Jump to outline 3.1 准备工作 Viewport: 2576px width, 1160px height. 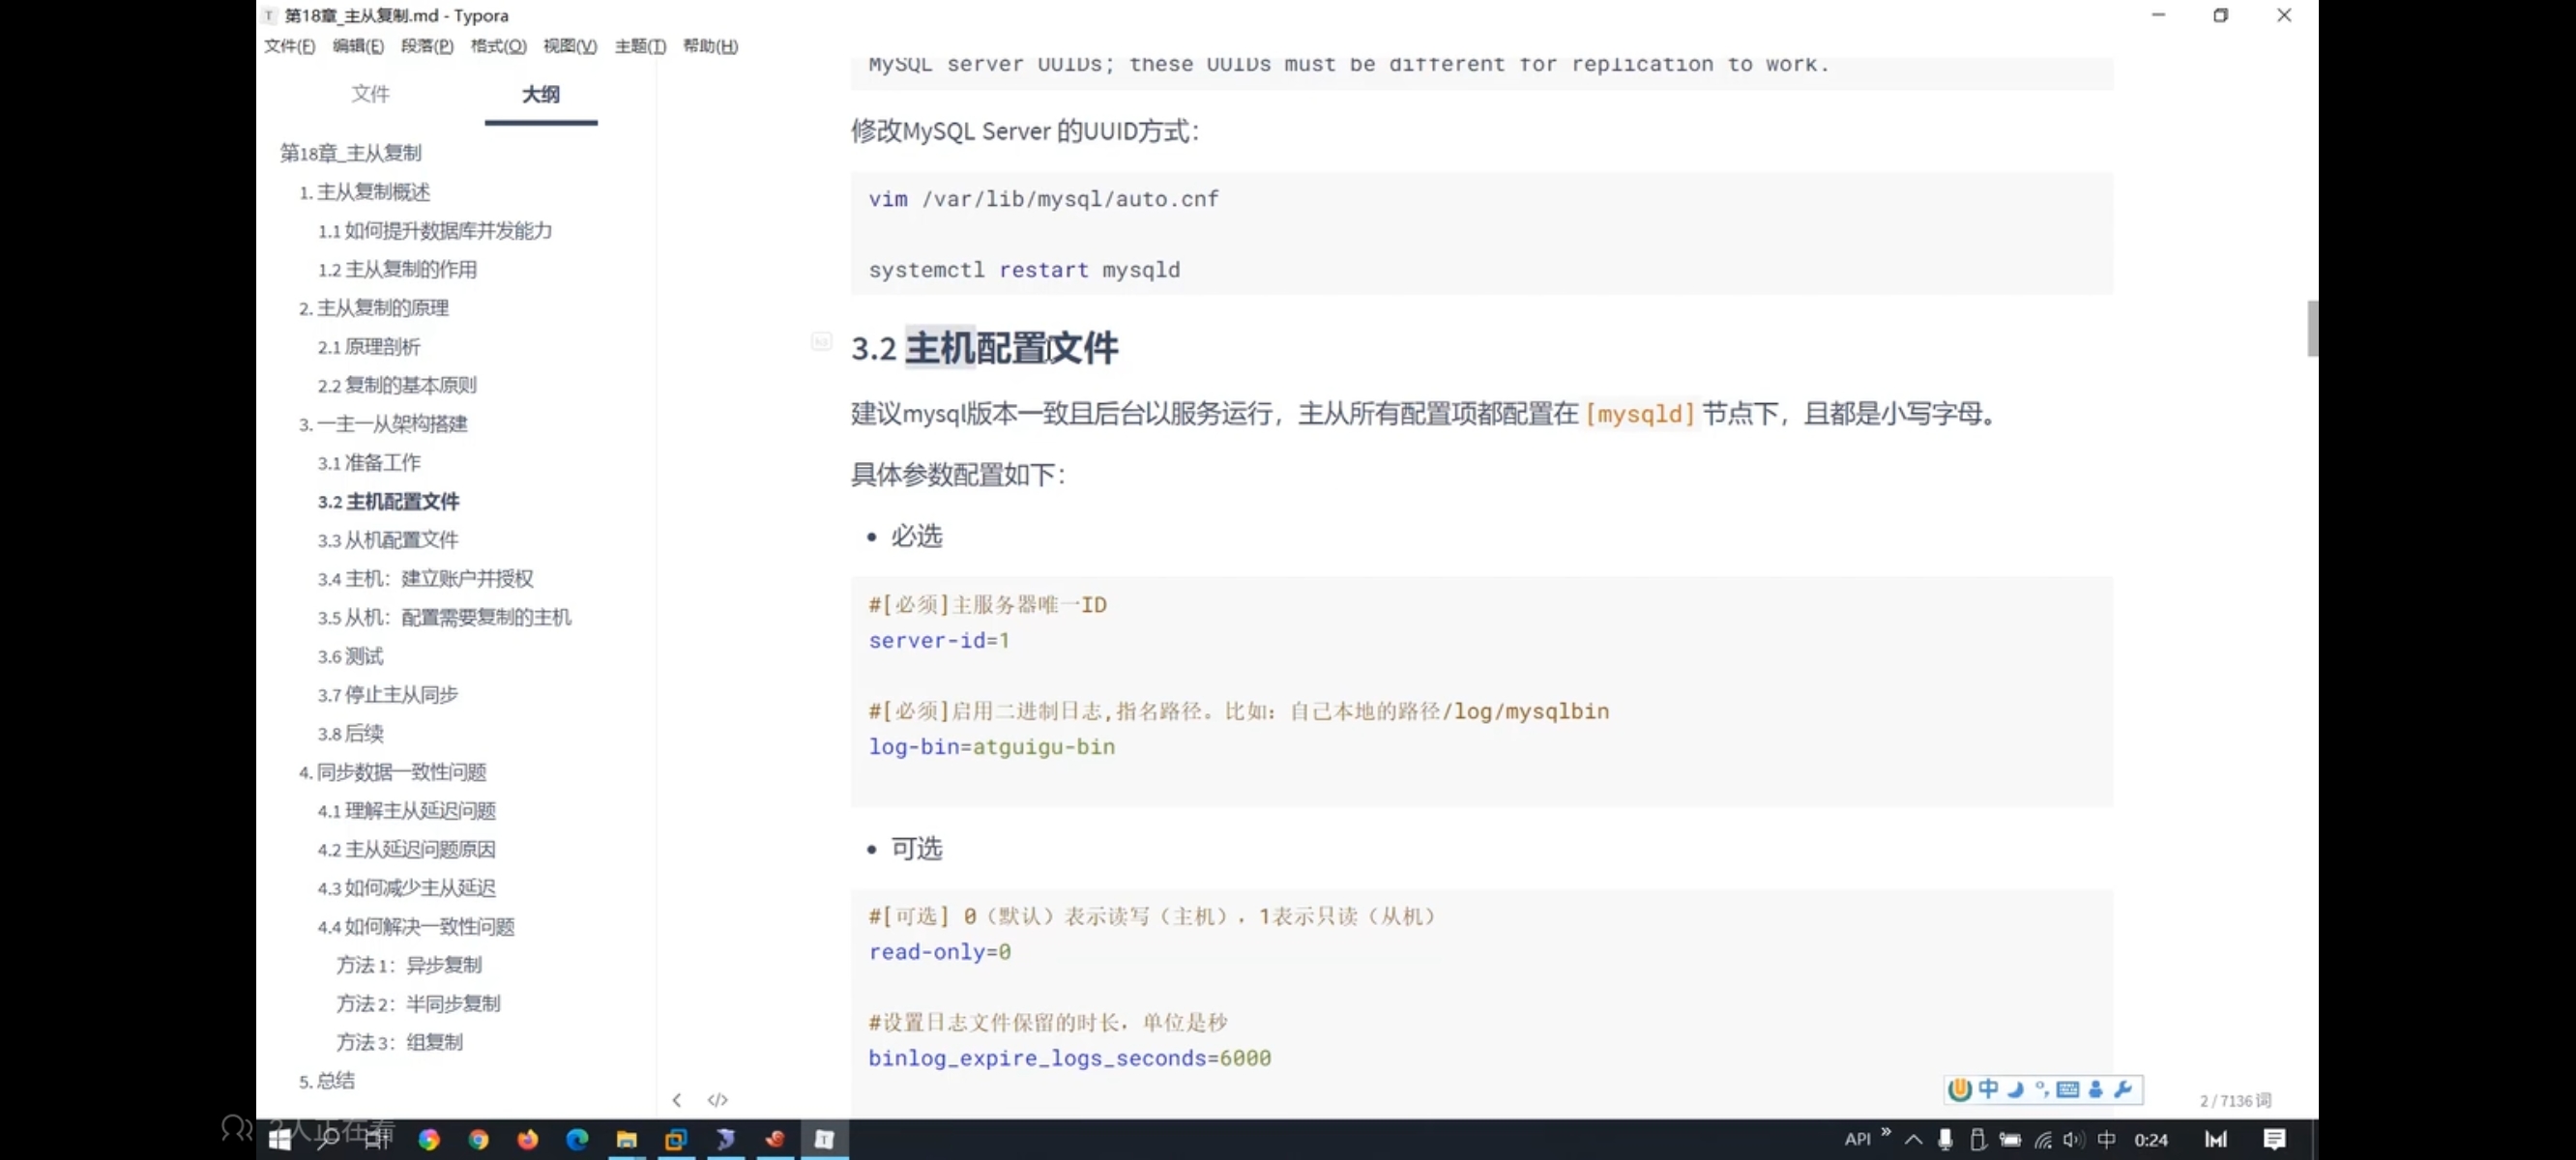pos(369,463)
